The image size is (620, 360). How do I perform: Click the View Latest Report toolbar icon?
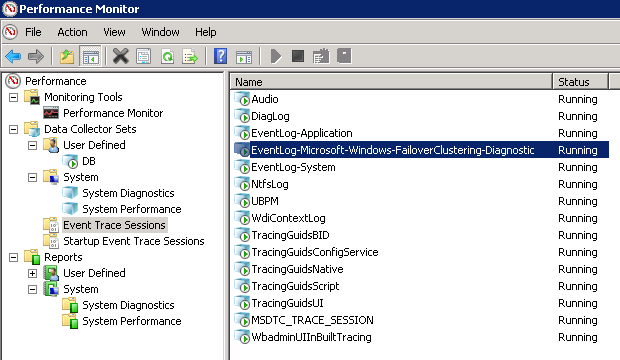tap(344, 57)
